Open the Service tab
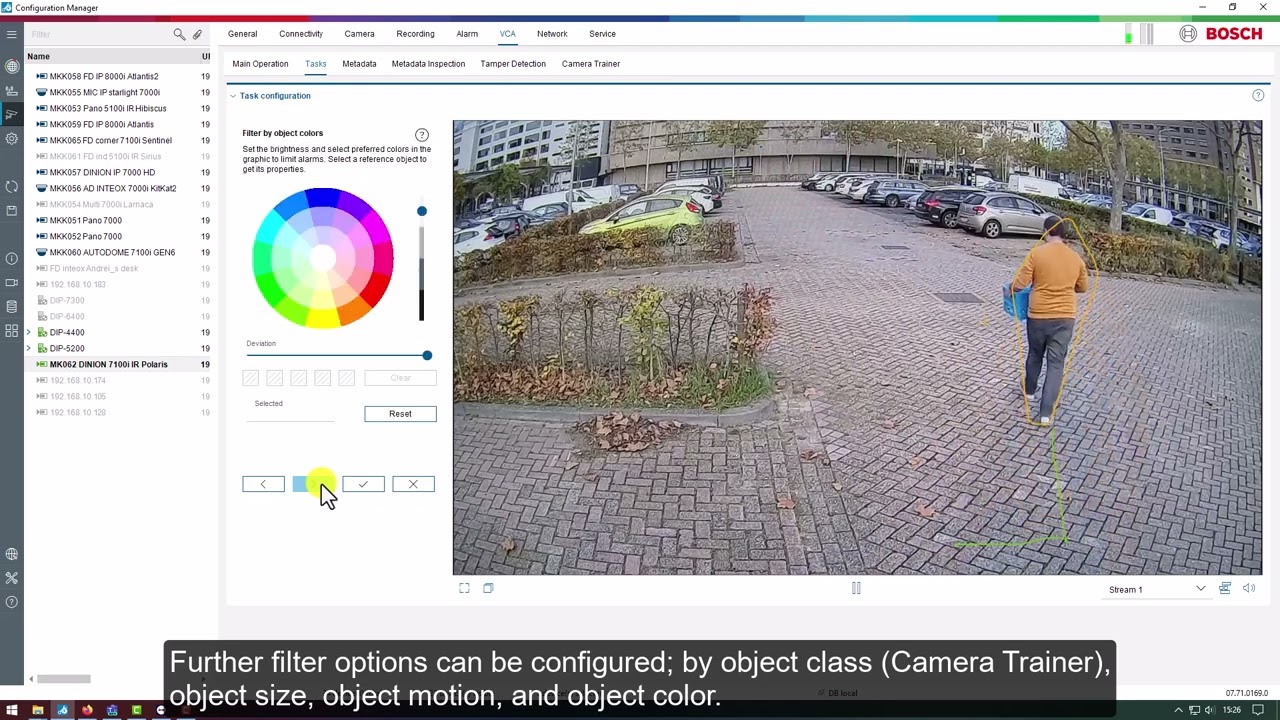The width and height of the screenshot is (1280, 720). point(602,34)
